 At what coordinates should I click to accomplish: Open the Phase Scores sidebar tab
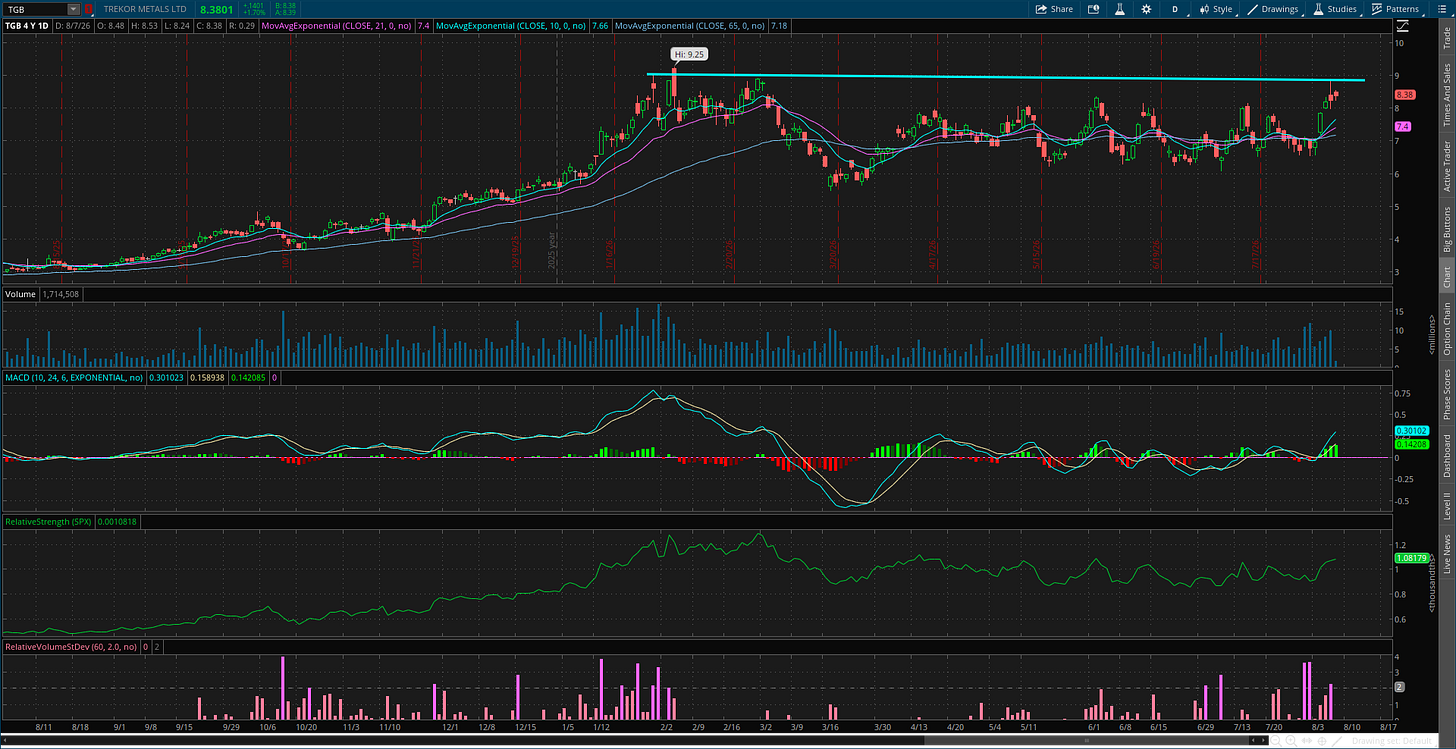(x=1446, y=394)
